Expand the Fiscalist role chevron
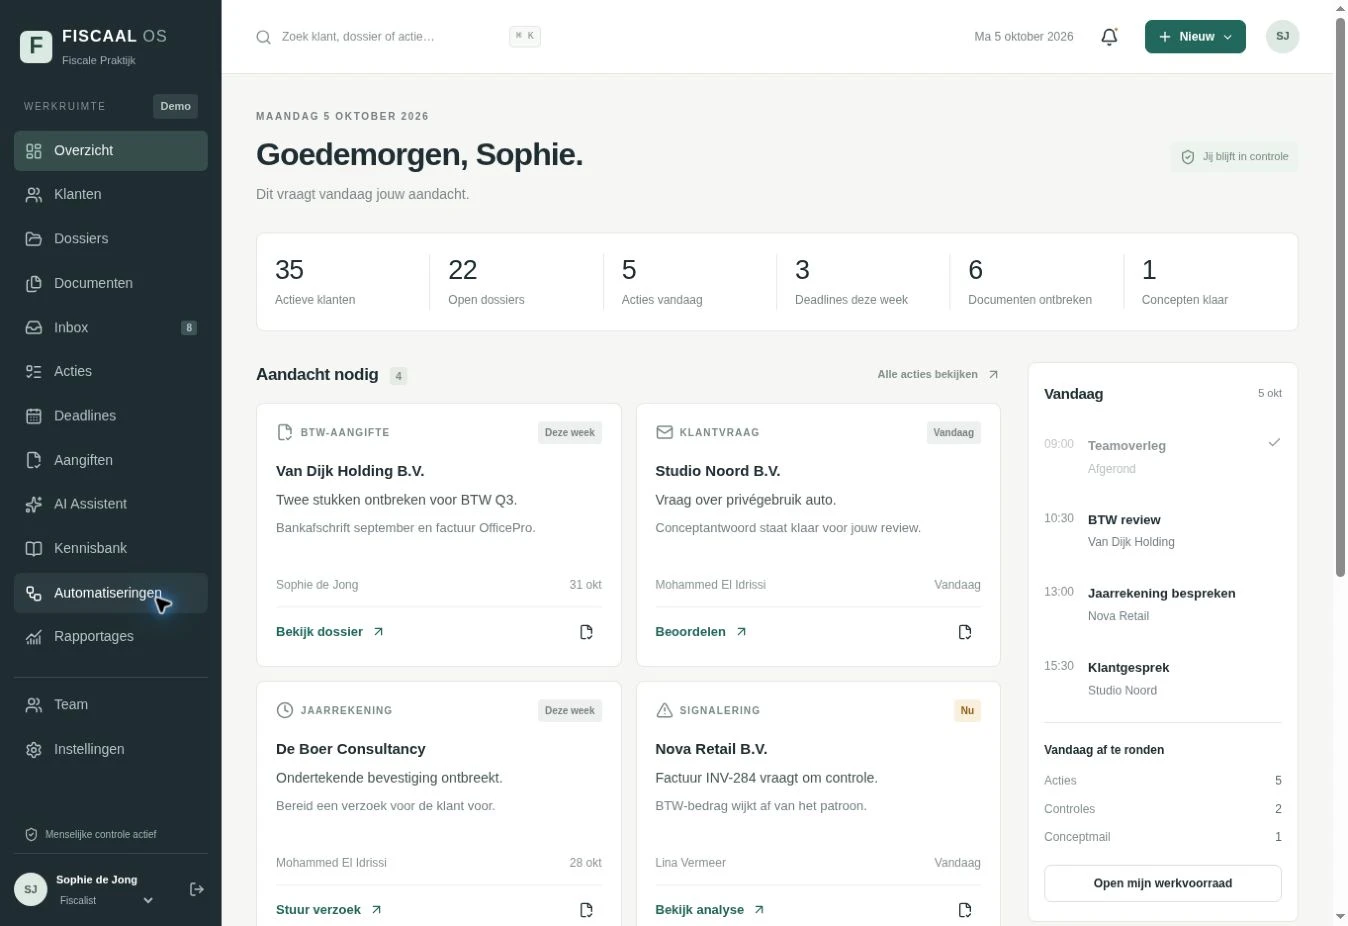 click(148, 900)
